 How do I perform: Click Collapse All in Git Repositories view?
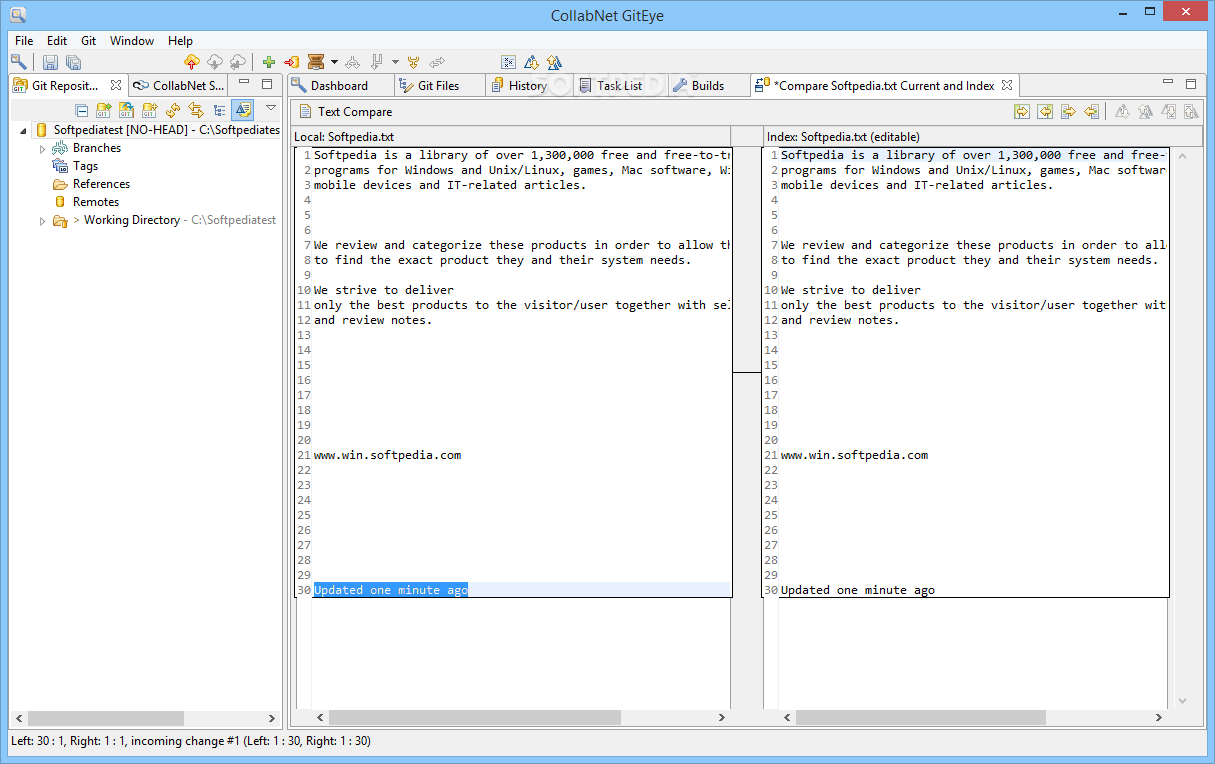81,110
